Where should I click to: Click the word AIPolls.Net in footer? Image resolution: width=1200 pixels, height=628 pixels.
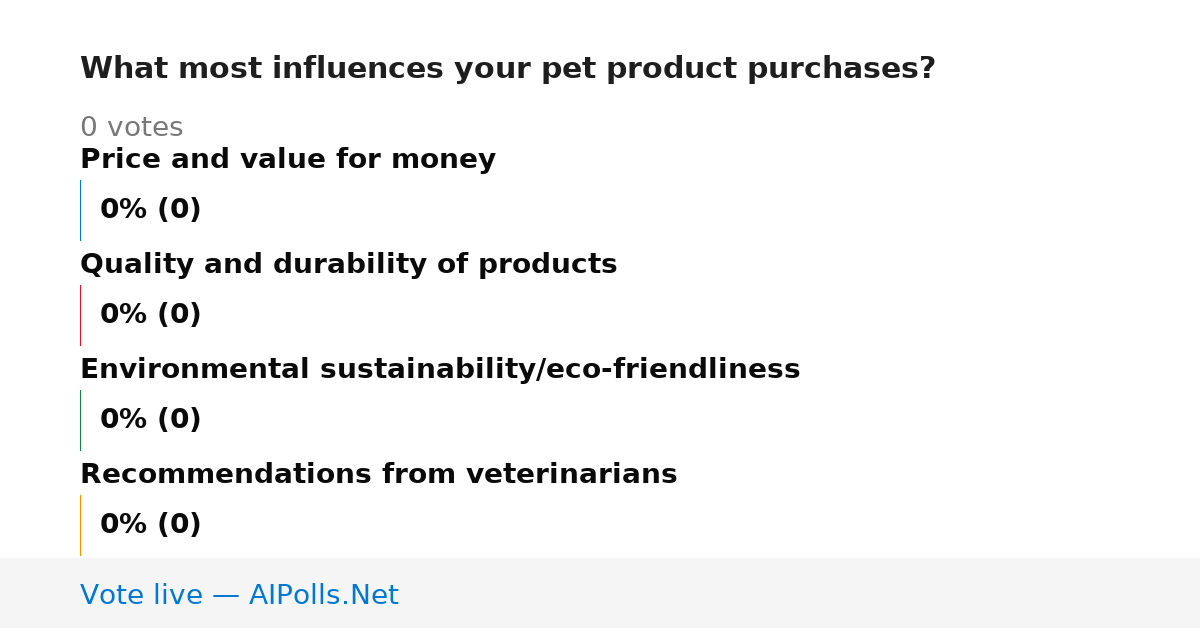pos(324,595)
